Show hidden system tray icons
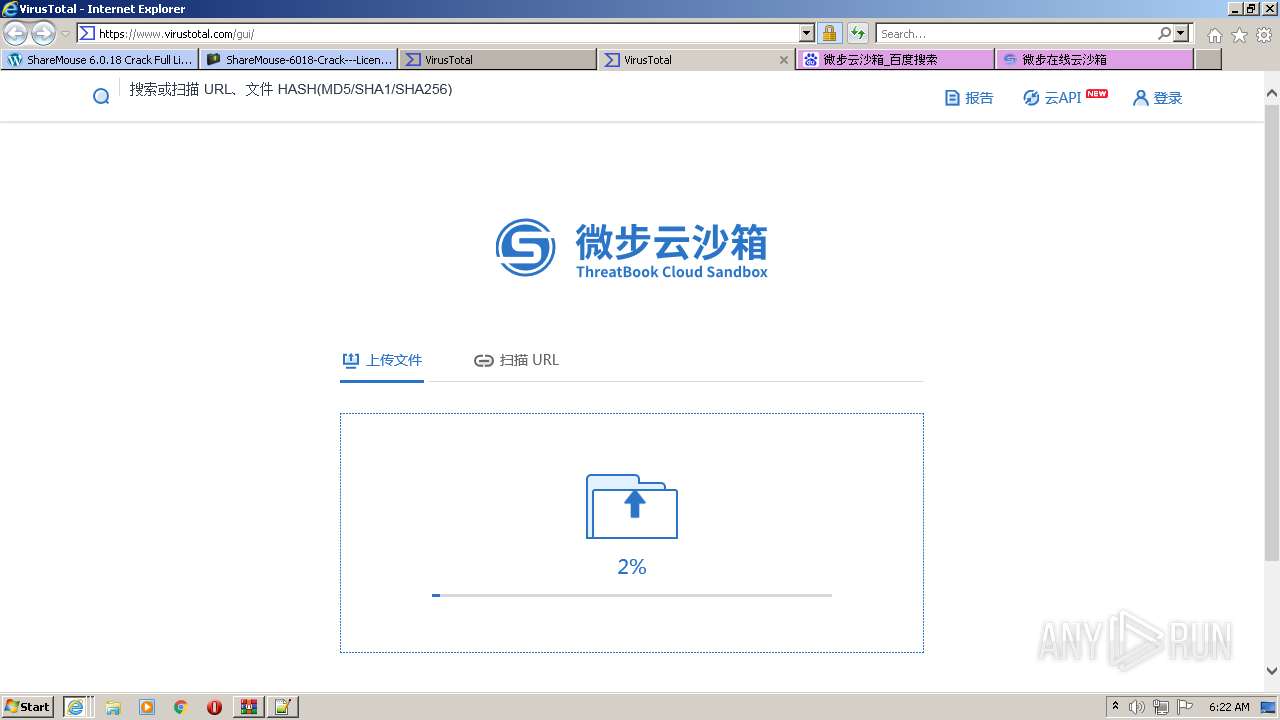The width and height of the screenshot is (1280, 720). pyautogui.click(x=1115, y=706)
